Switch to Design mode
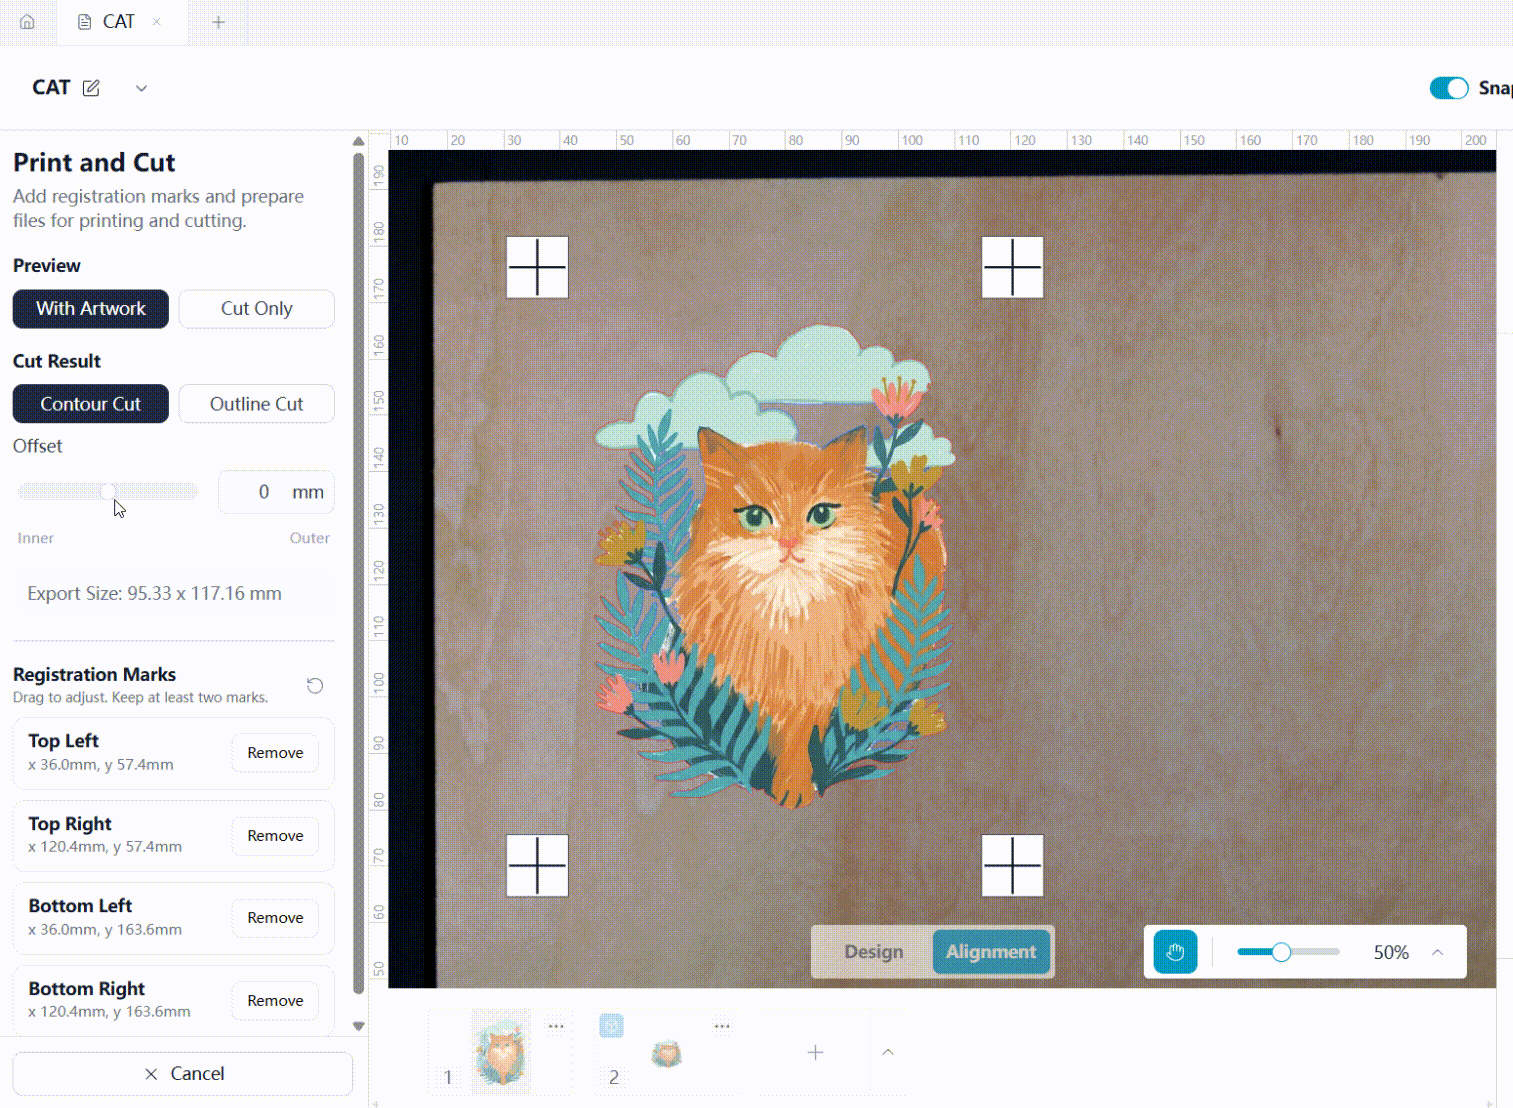Viewport: 1513px width, 1108px height. pyautogui.click(x=873, y=952)
